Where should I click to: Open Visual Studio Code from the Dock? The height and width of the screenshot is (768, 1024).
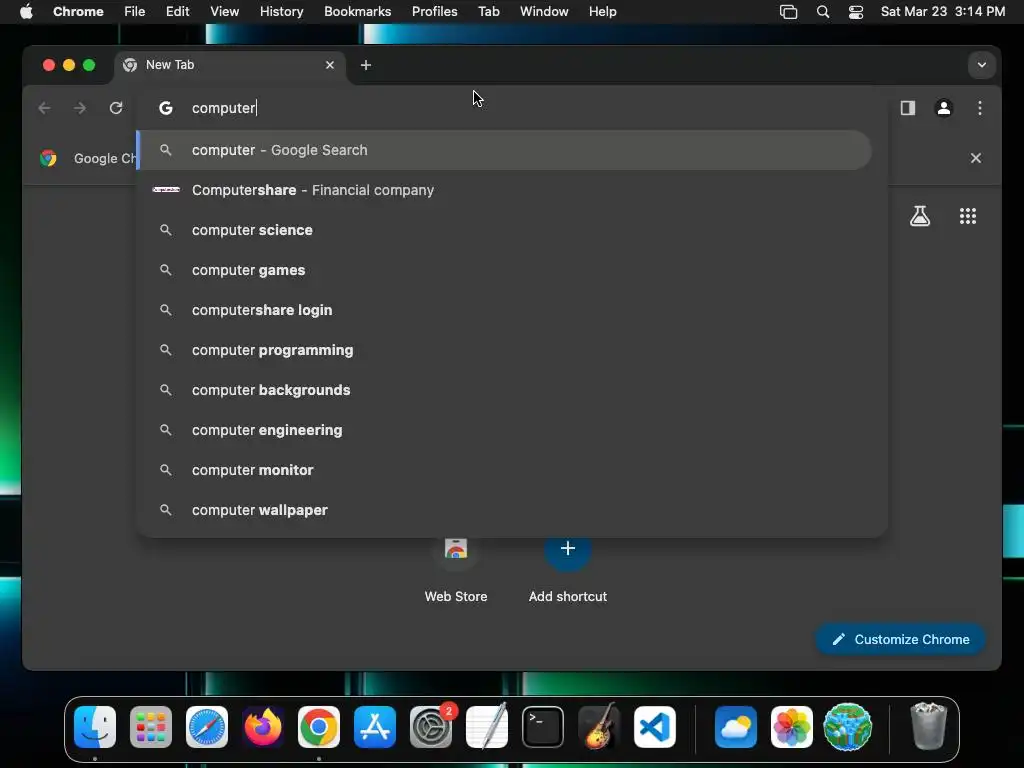tap(655, 727)
